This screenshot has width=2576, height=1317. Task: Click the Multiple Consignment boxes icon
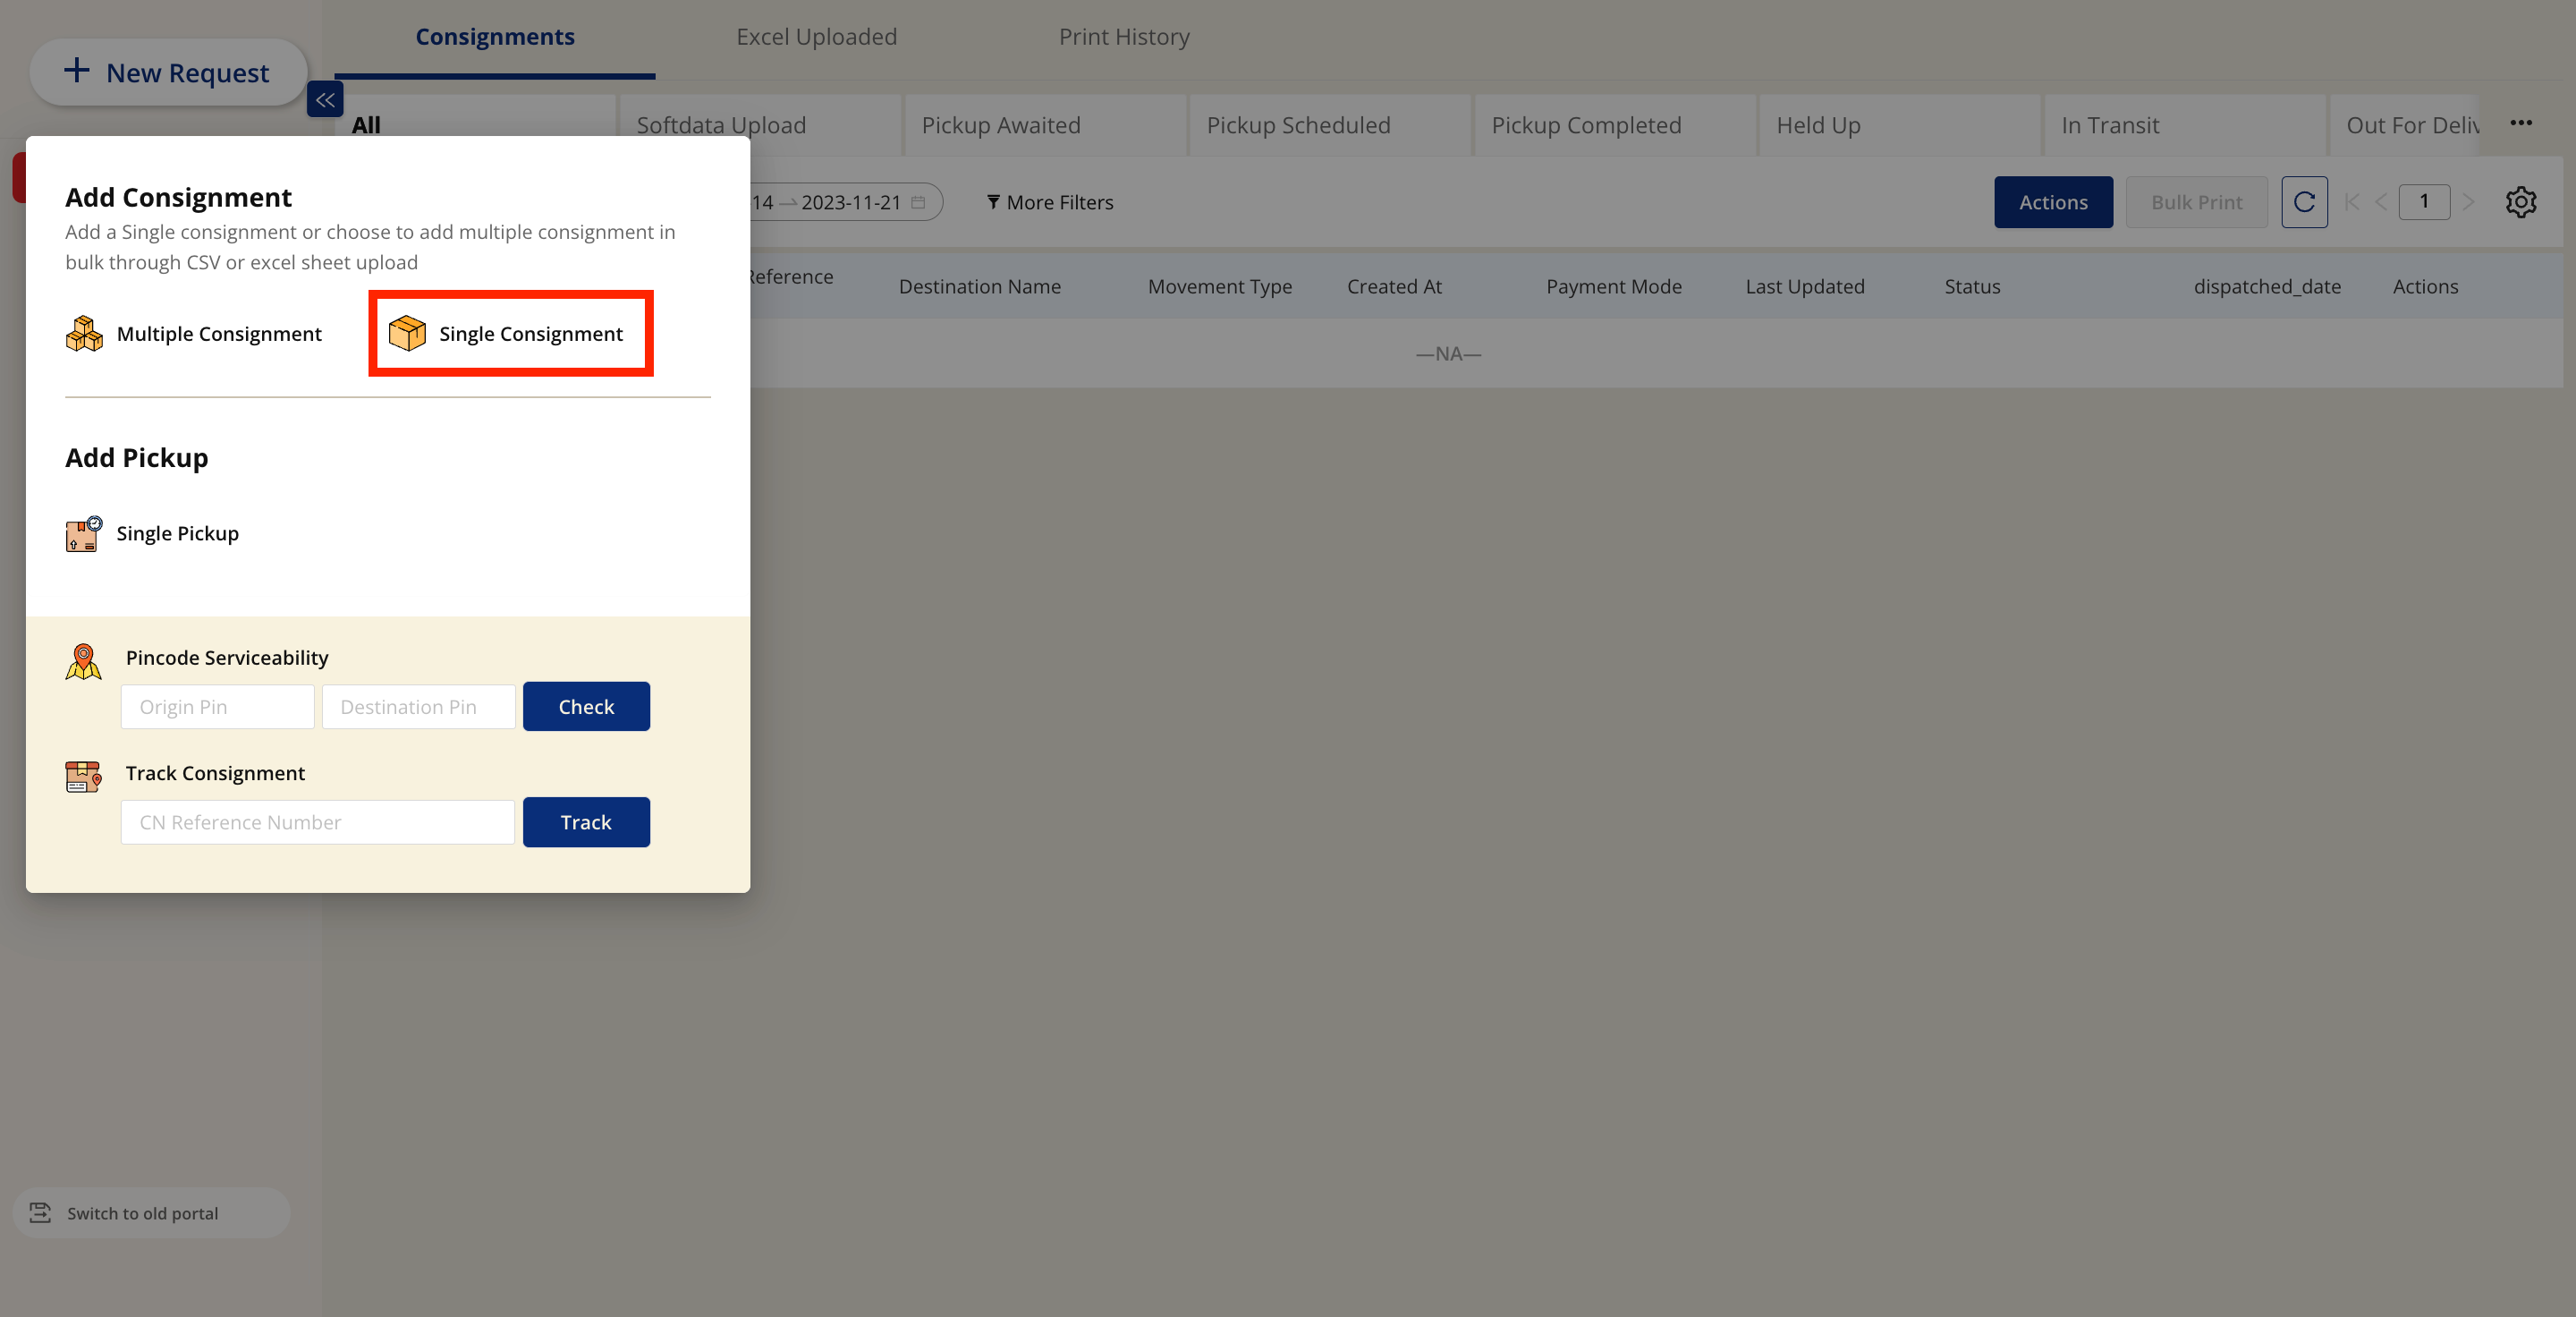point(84,333)
